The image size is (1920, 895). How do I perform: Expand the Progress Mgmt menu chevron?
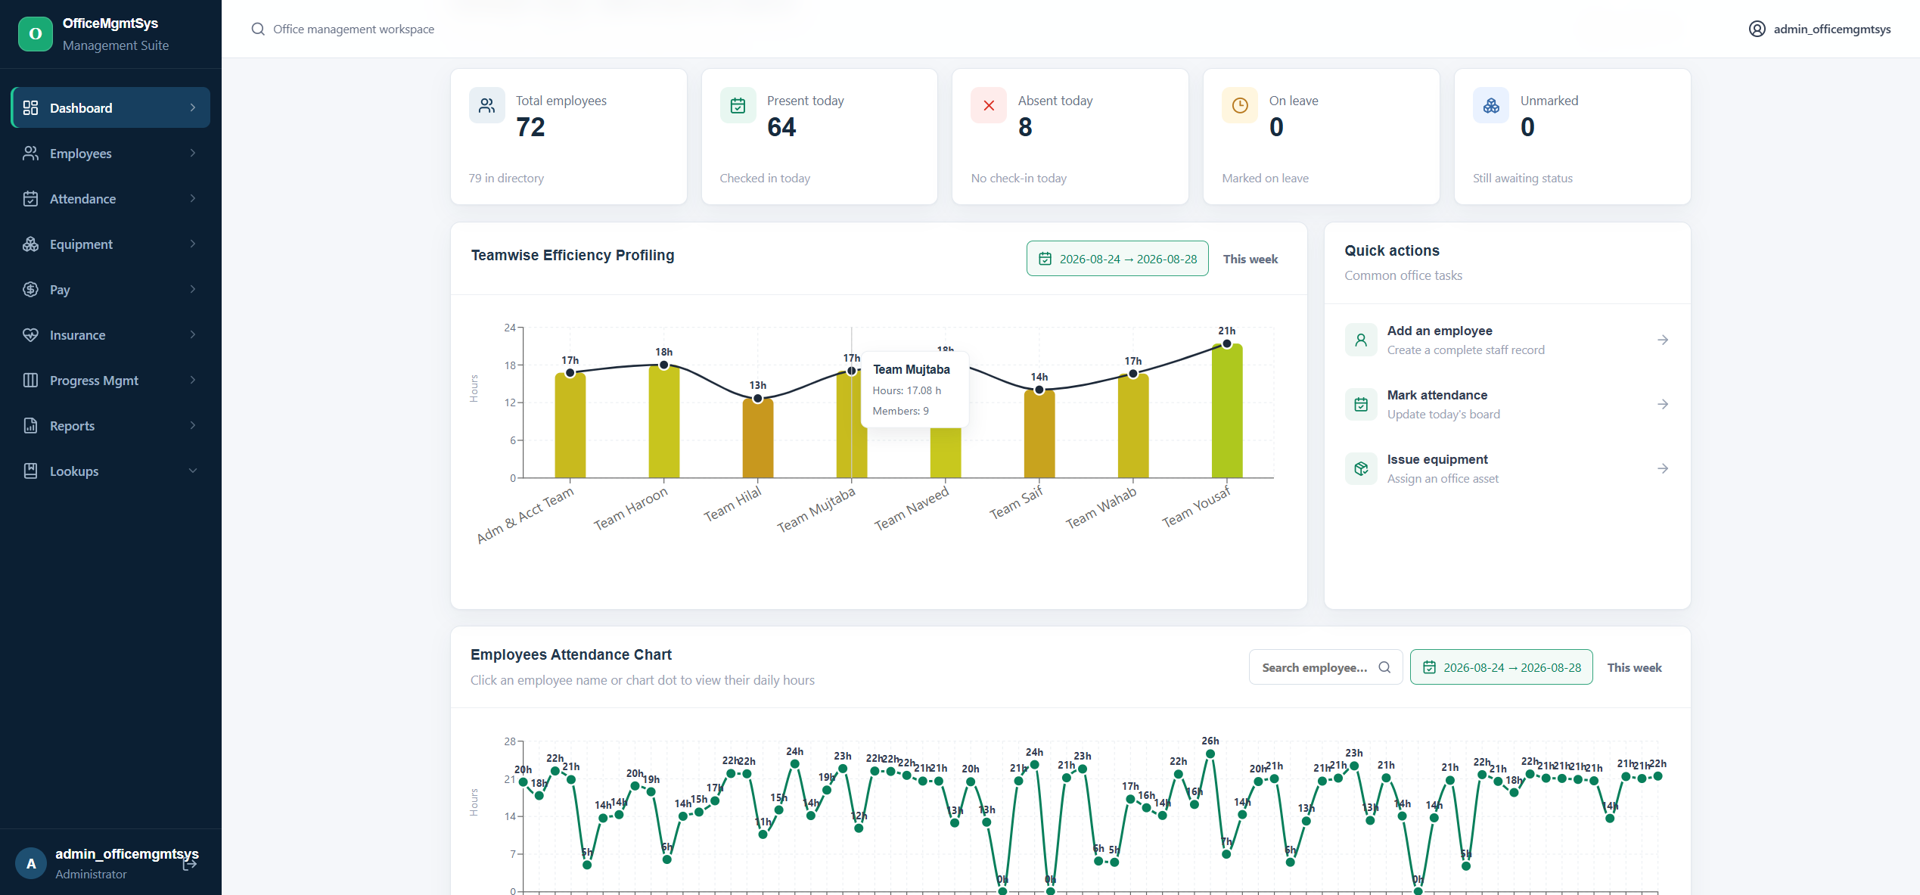click(x=193, y=380)
